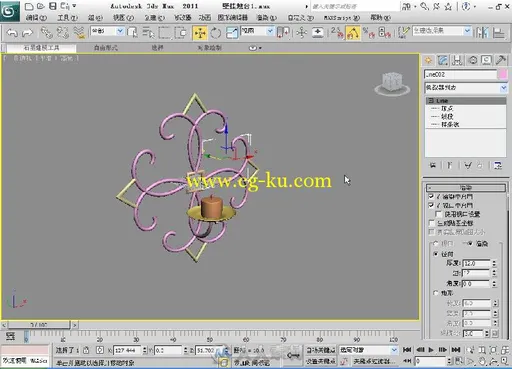This screenshot has height=369, width=512.
Task: Open the quick access toolbar dropdown arrow
Action: pyautogui.click(x=74, y=6)
